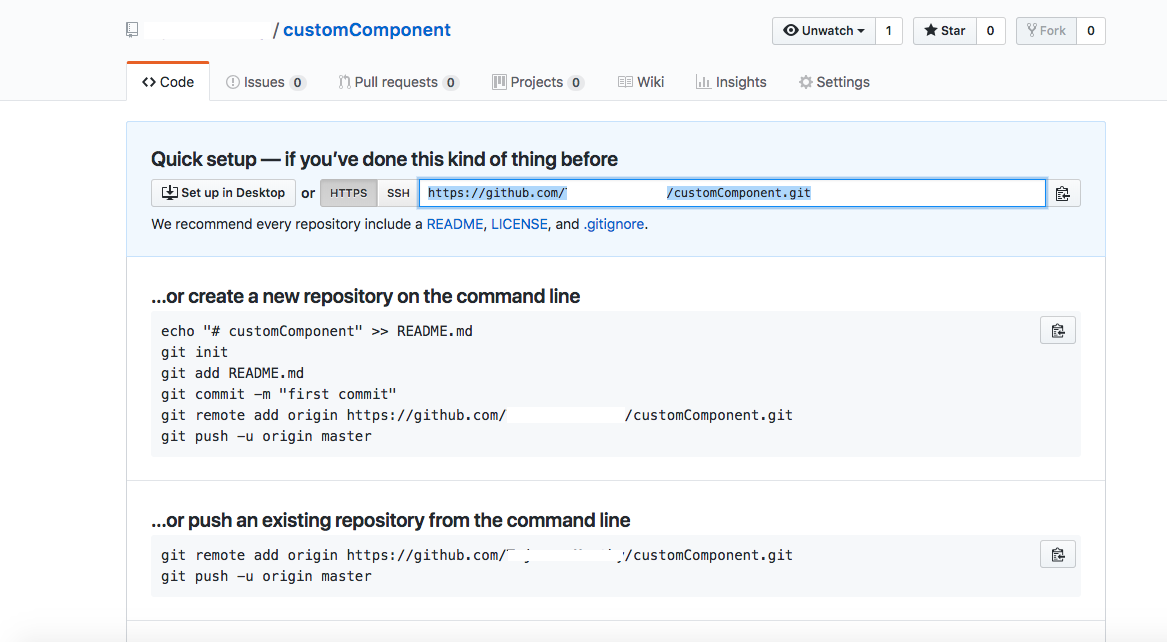
Task: Follow the .gitignore link
Action: coord(614,224)
